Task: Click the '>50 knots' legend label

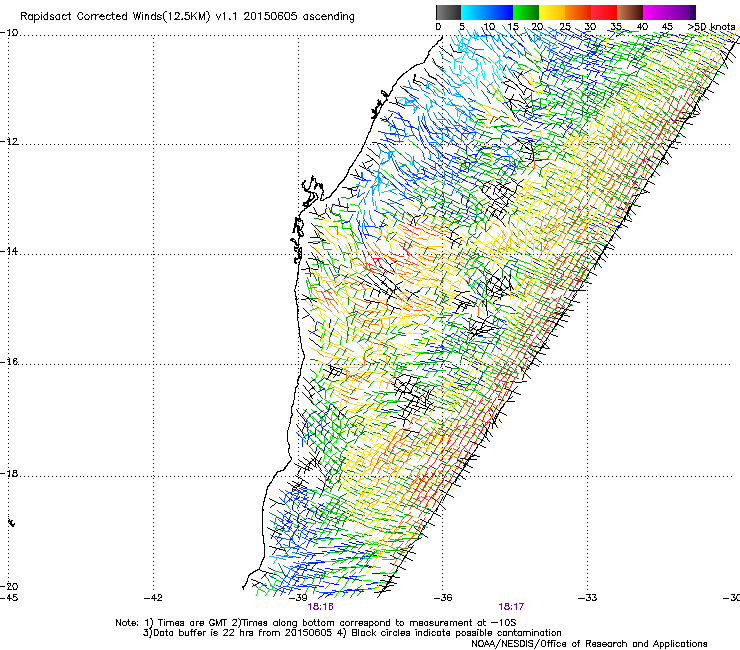Action: [x=711, y=27]
